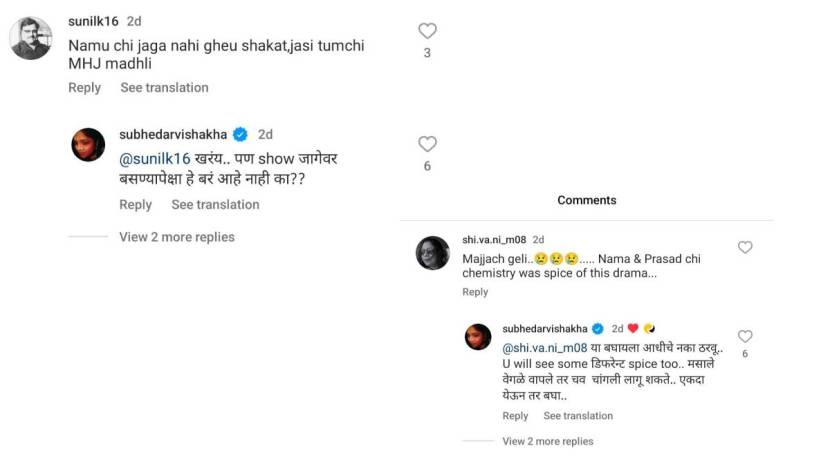Like subhedarvishakha's reply to shi.va.ni_m08
The width and height of the screenshot is (830, 466).
(745, 336)
